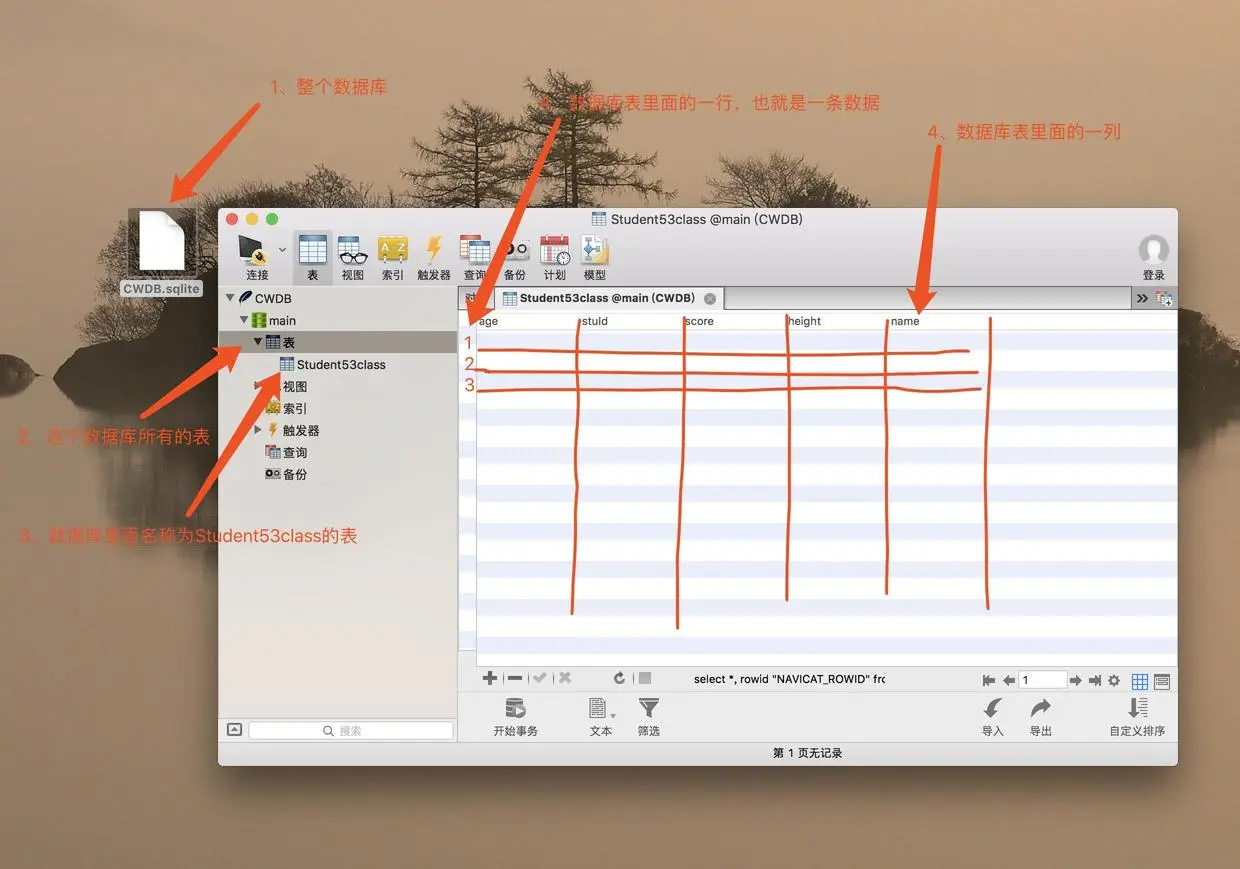Select the 表 table toolbar icon

point(313,250)
